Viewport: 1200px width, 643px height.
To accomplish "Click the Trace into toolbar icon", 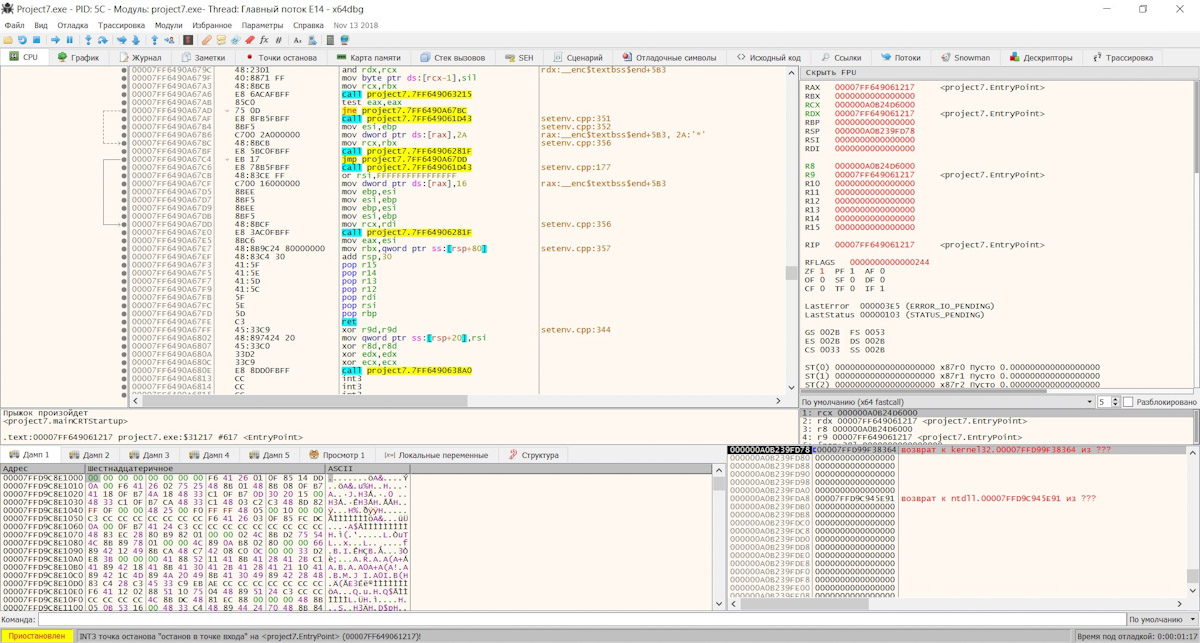I will 122,40.
